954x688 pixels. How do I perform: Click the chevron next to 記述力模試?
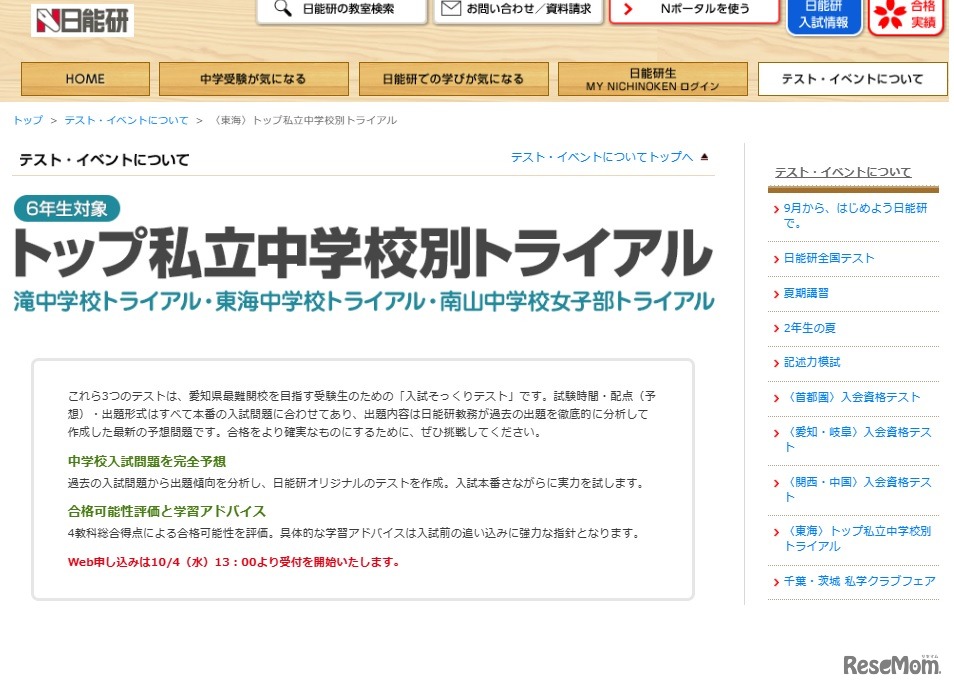point(774,362)
